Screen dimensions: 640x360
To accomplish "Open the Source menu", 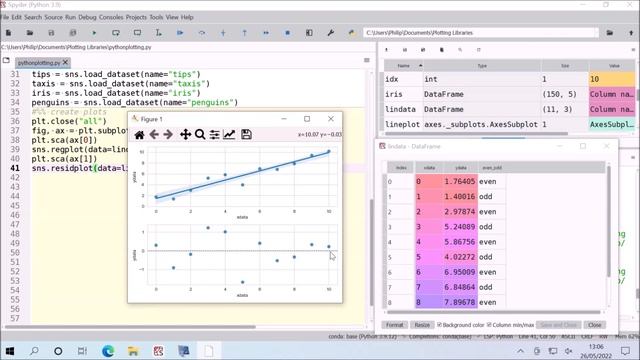I will click(53, 17).
